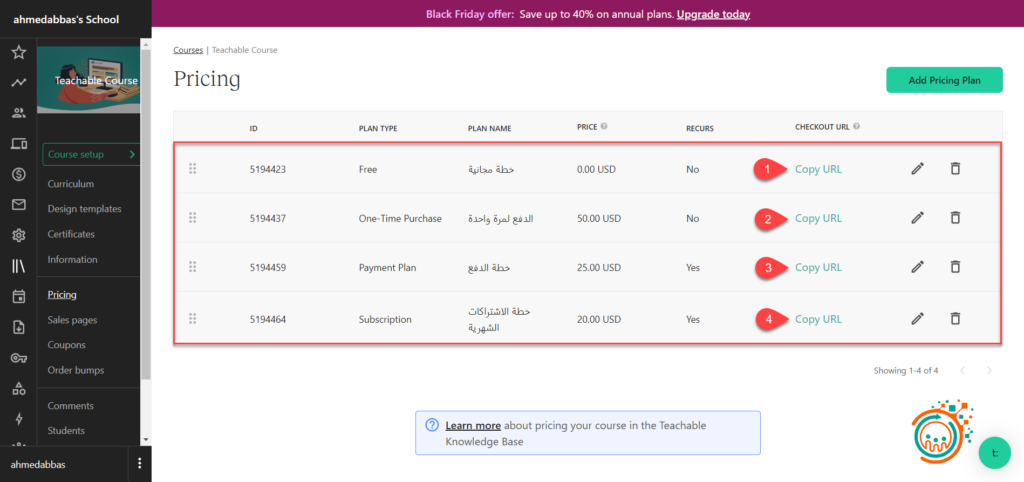Click the Upgrade today link in banner
1024x482 pixels.
[713, 14]
